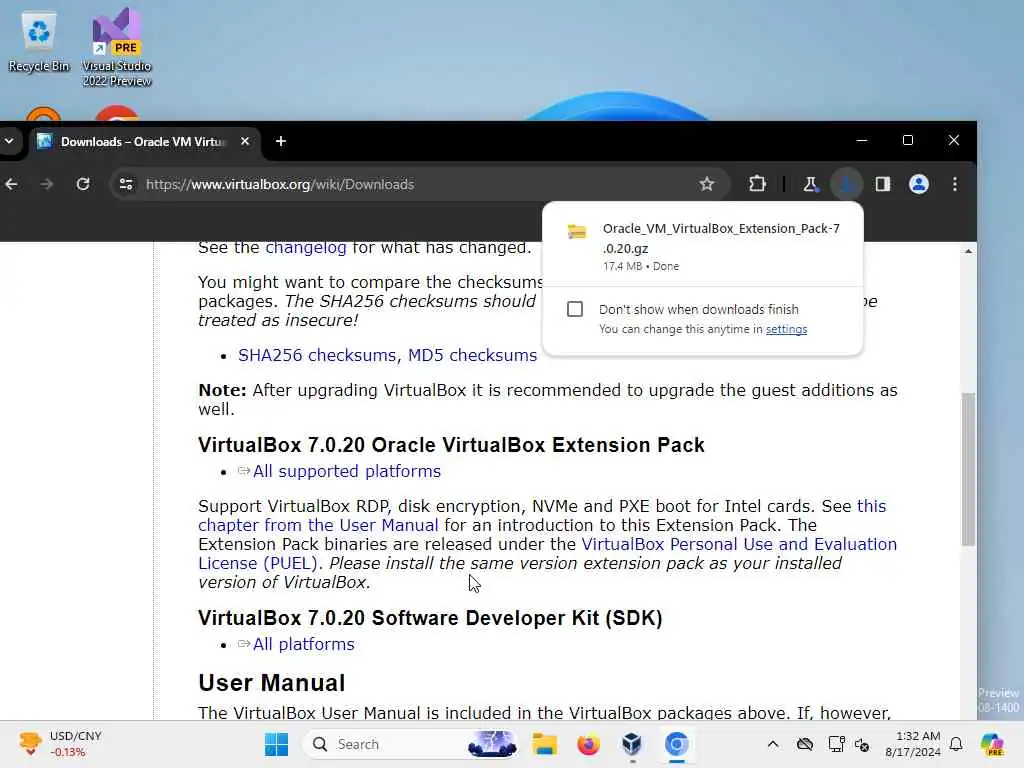Viewport: 1024px width, 768px height.
Task: Toggle the Downloads toolbar button
Action: tap(846, 185)
